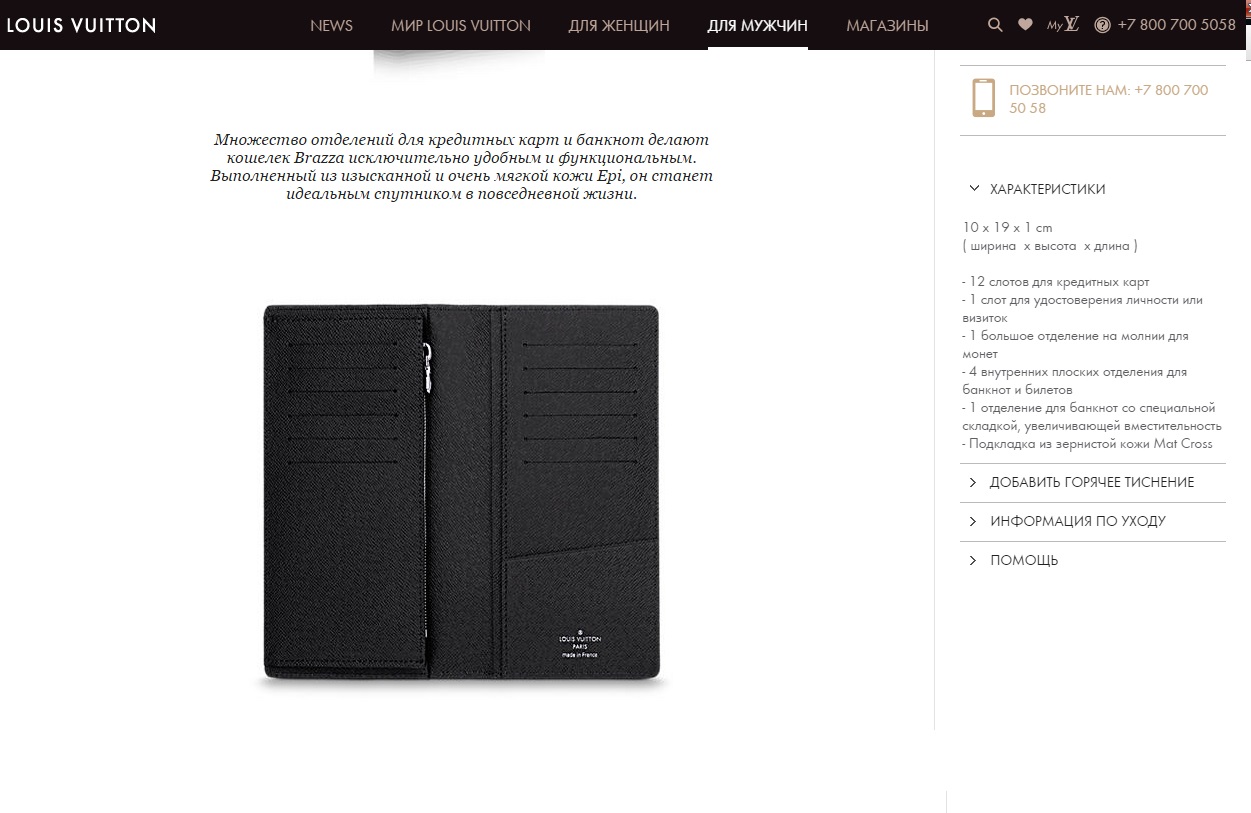Select the Для мужчин menu
1251x813 pixels.
pos(758,25)
